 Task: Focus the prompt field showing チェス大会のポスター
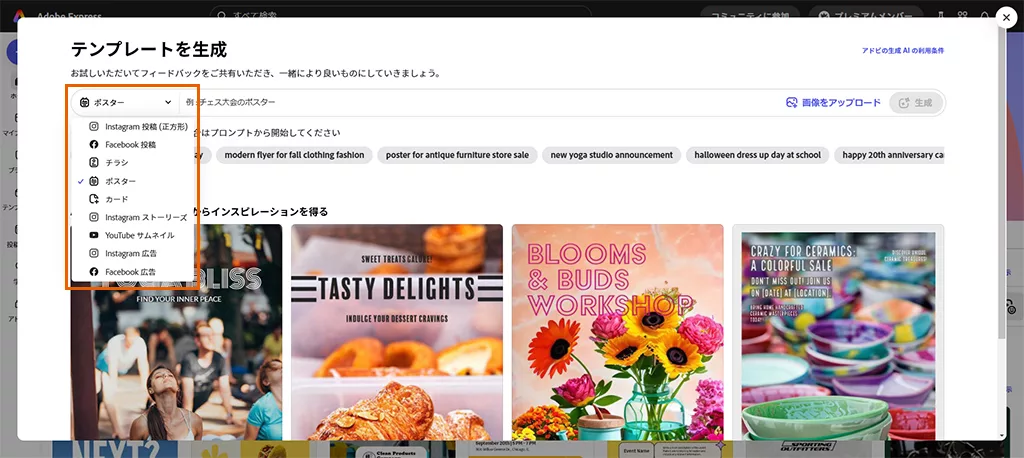tap(480, 103)
